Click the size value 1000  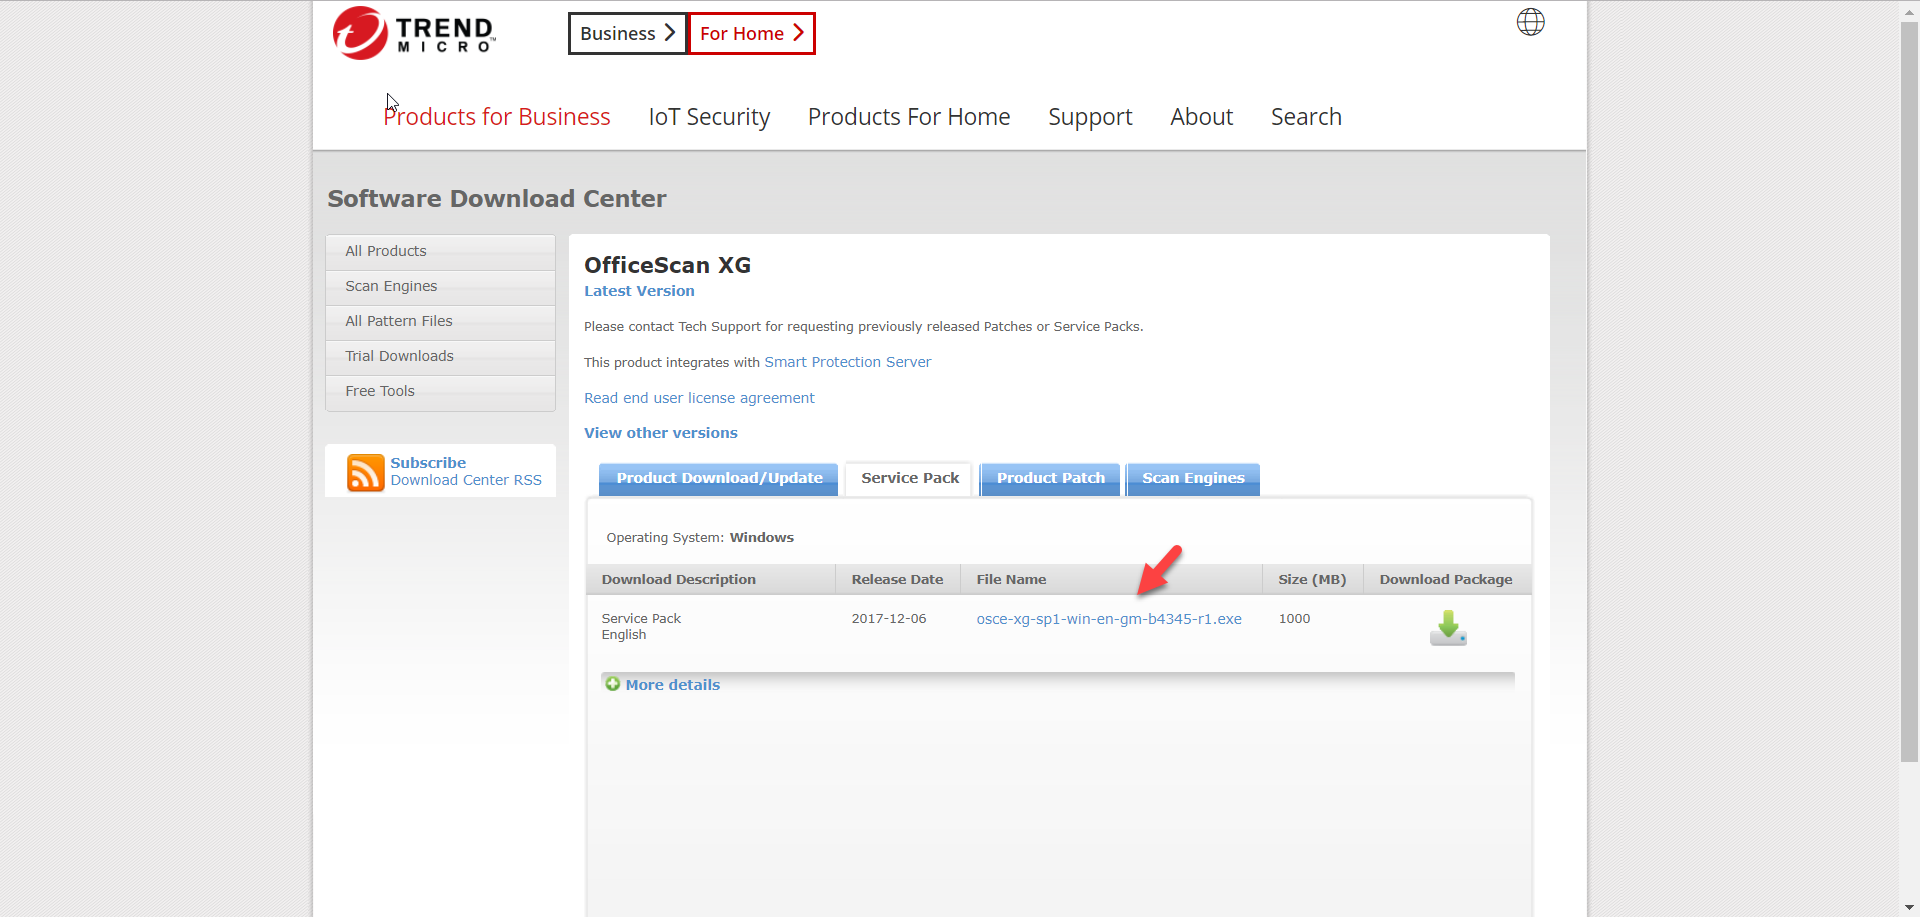coord(1294,619)
